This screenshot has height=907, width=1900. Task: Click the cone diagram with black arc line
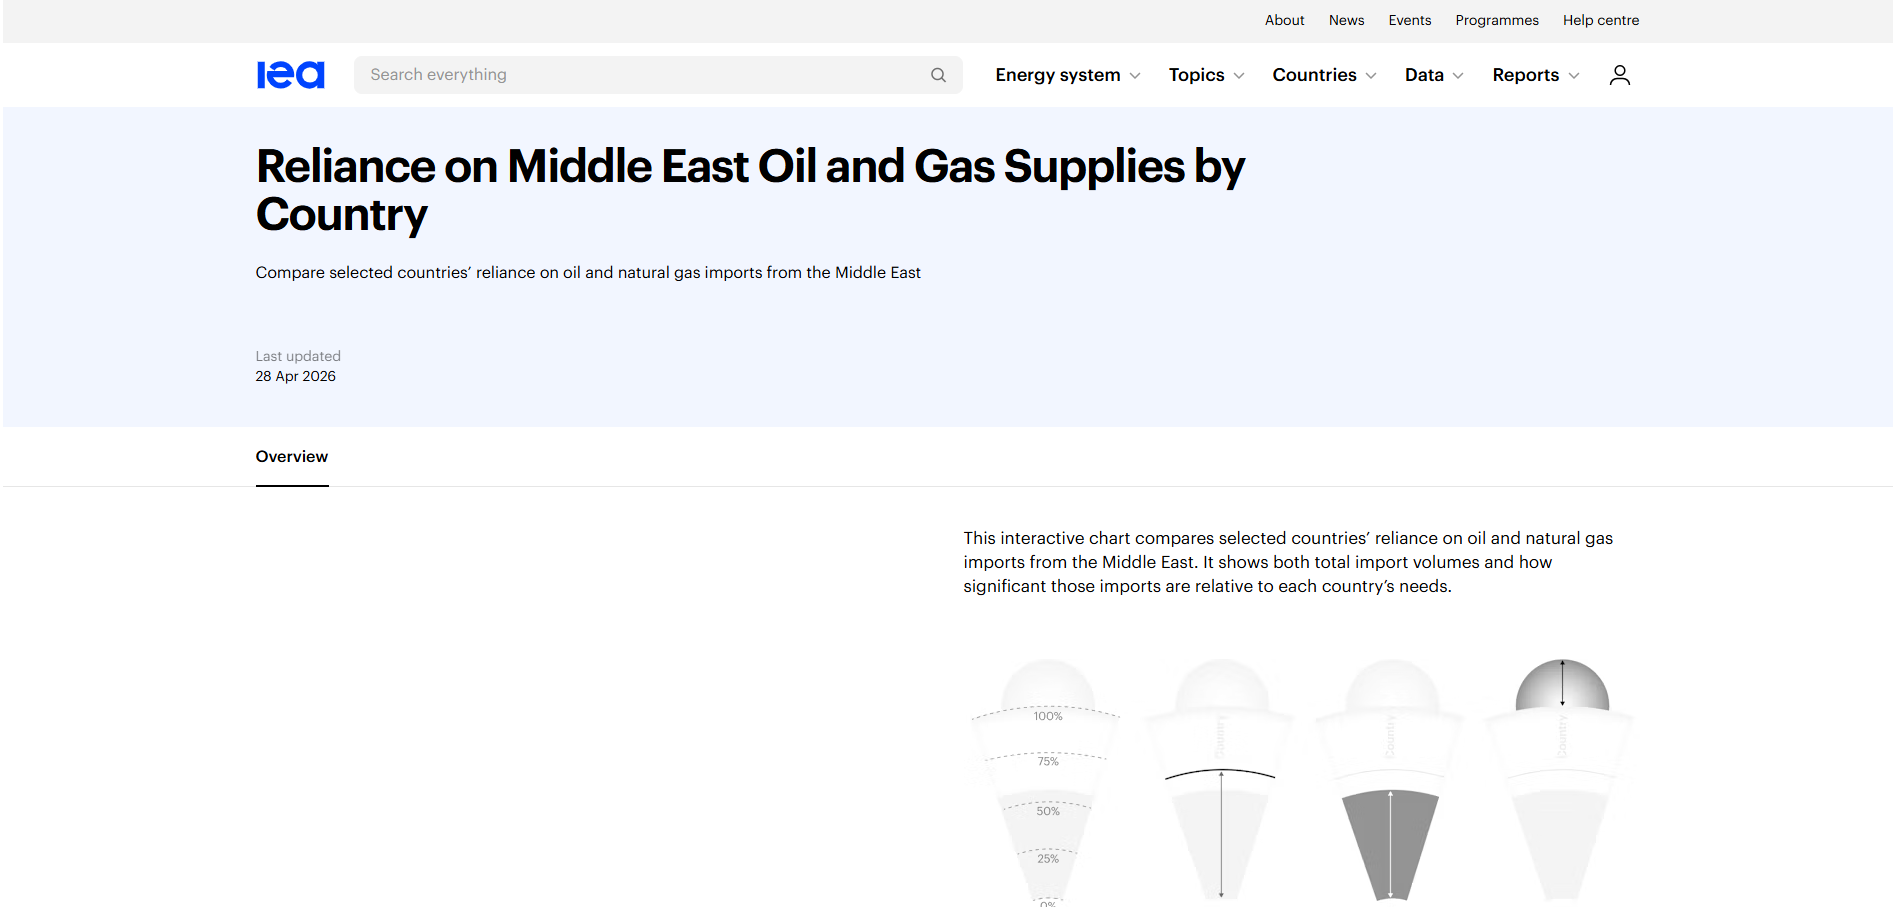(1220, 782)
